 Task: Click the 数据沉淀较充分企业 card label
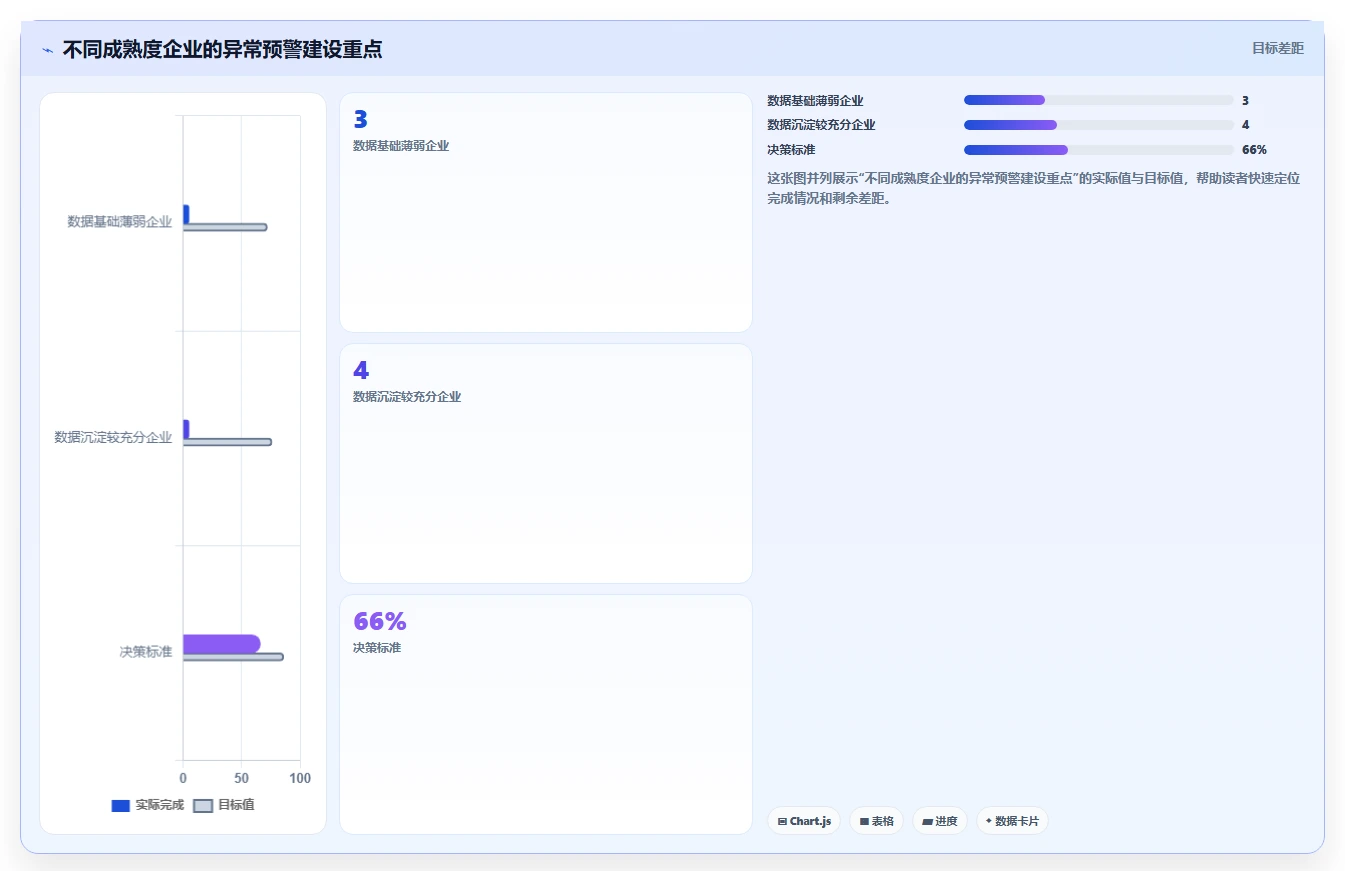click(407, 397)
